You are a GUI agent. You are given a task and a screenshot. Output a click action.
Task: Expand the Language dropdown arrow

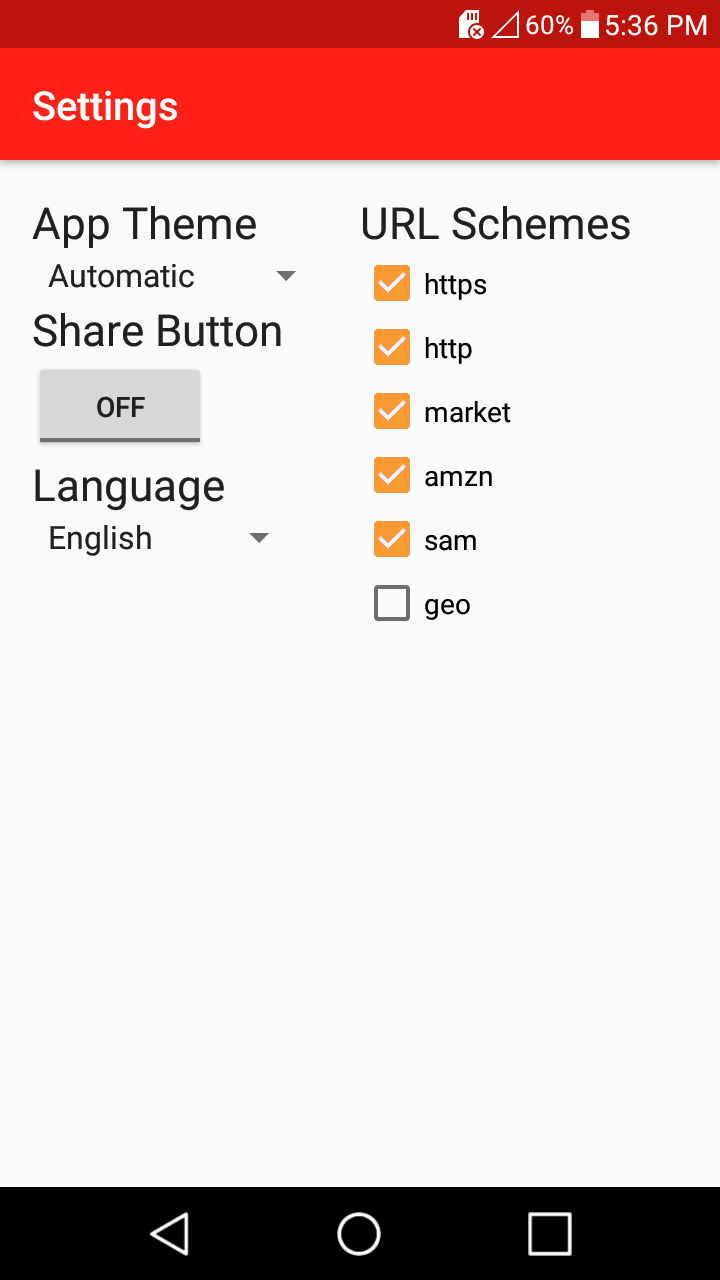(259, 538)
